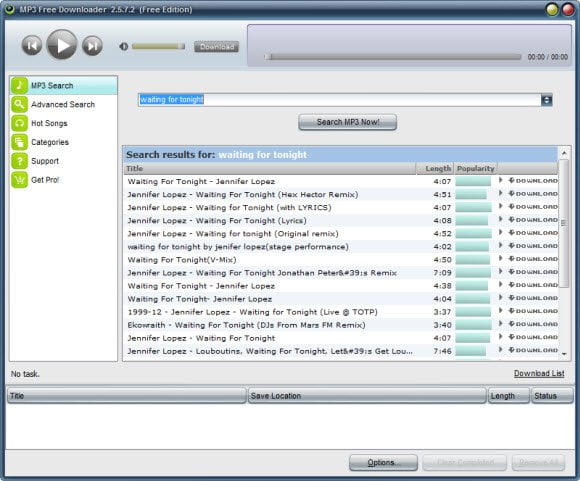Skip to next track
580x481 pixels.
coord(92,46)
